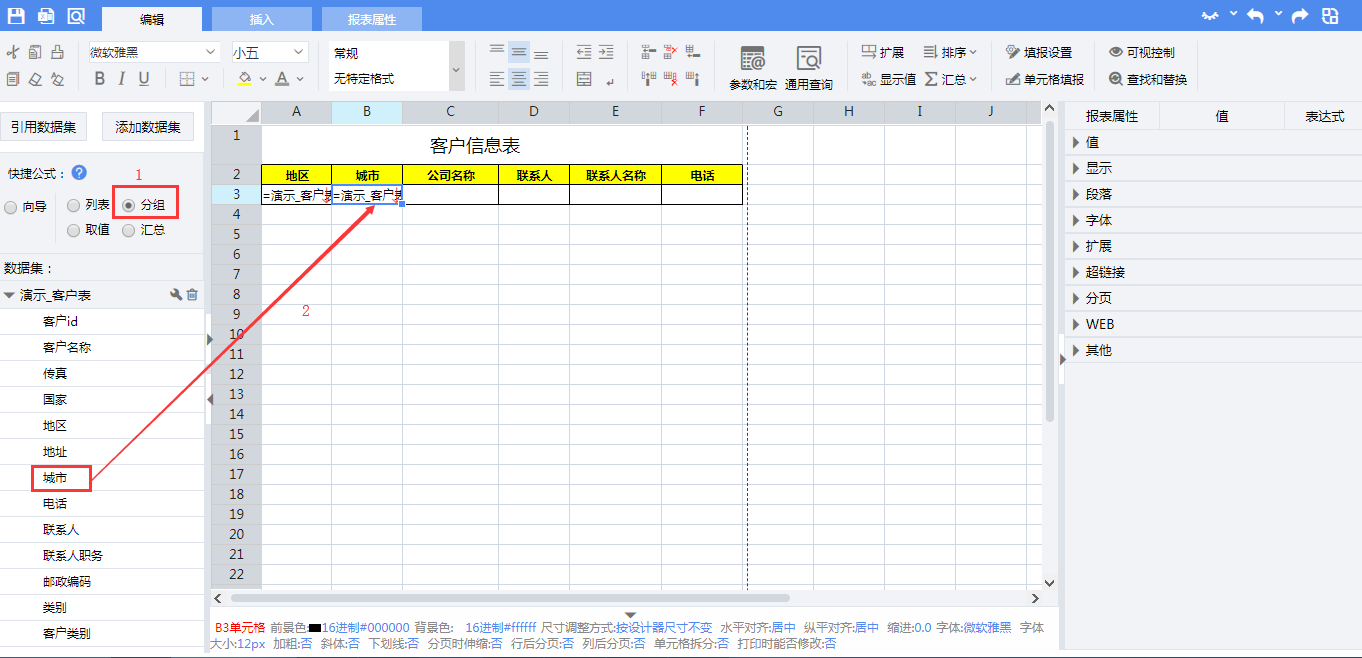
Task: Open 参数和宏 parameters and macros
Action: click(x=752, y=67)
